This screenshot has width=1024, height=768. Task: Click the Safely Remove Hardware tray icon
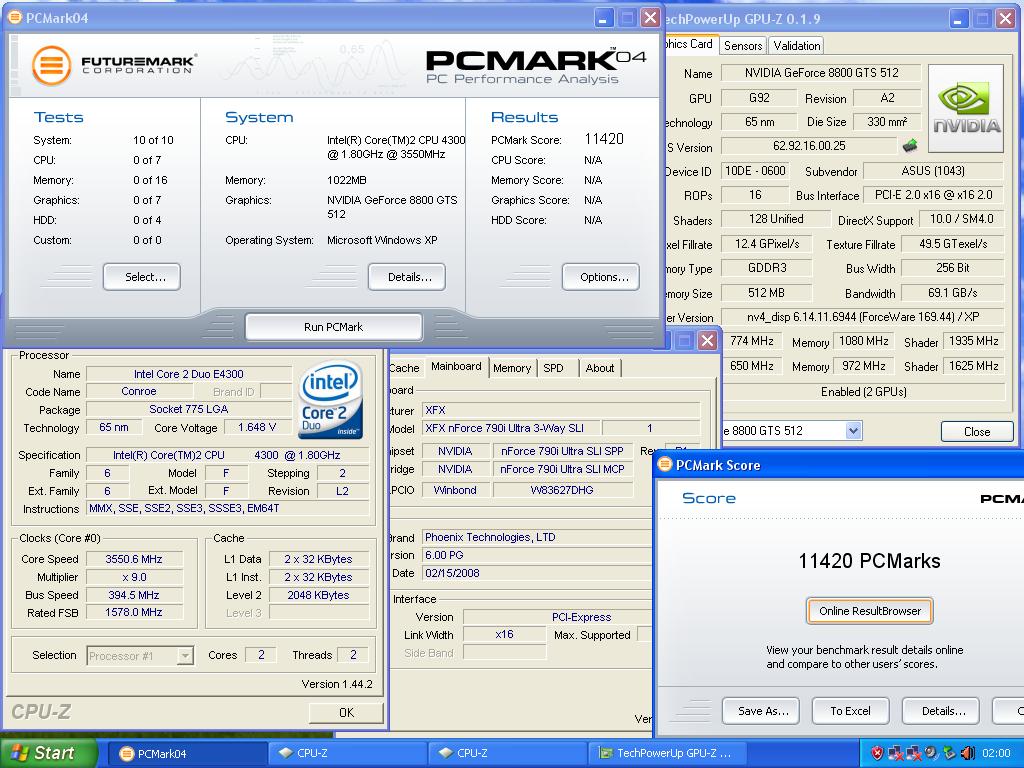[950, 754]
